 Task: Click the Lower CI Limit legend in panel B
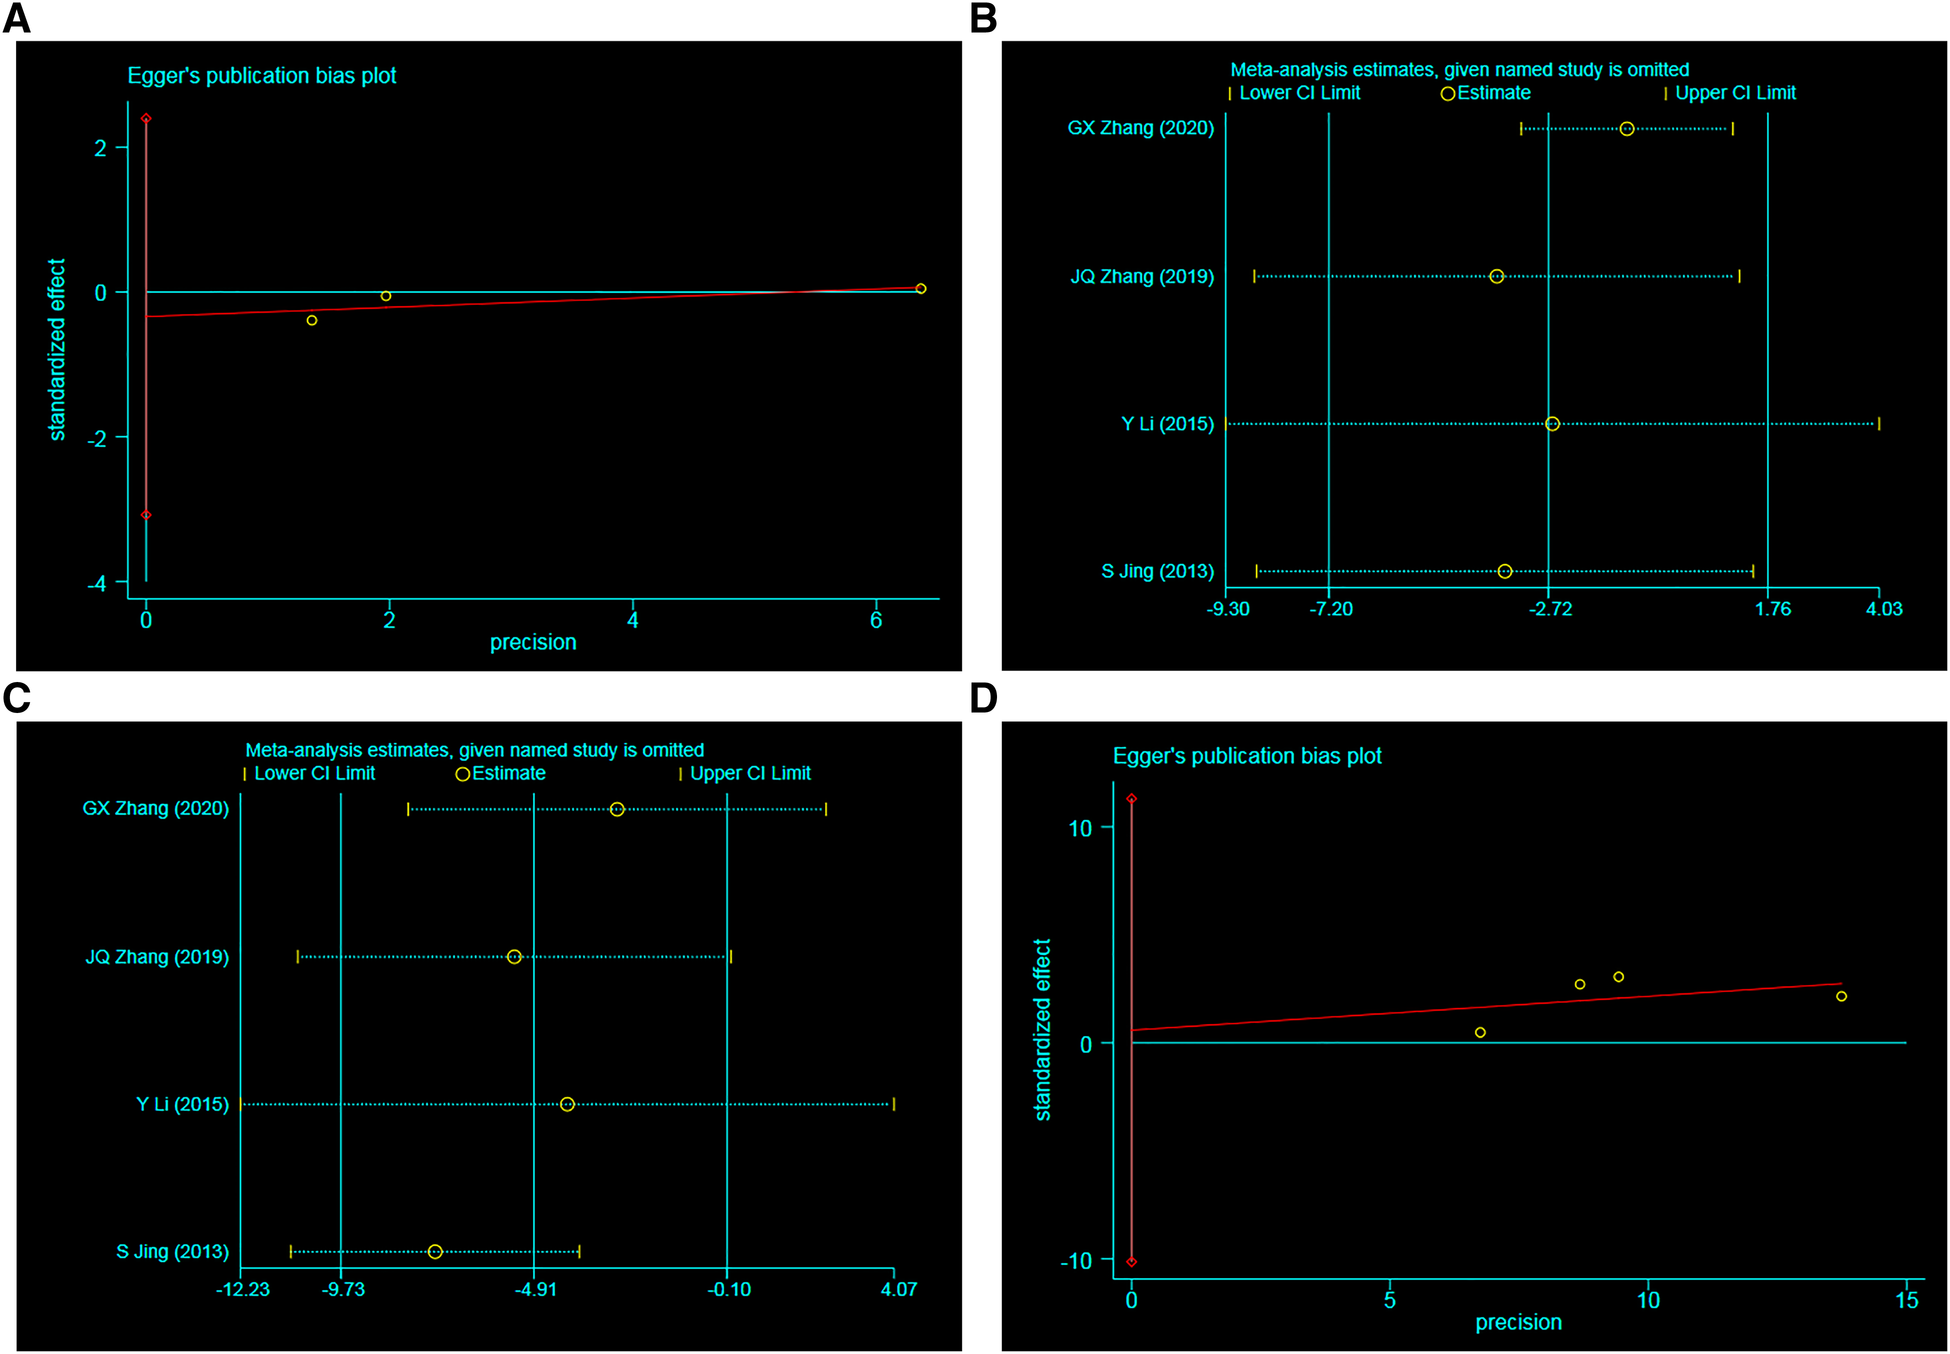click(x=1298, y=93)
